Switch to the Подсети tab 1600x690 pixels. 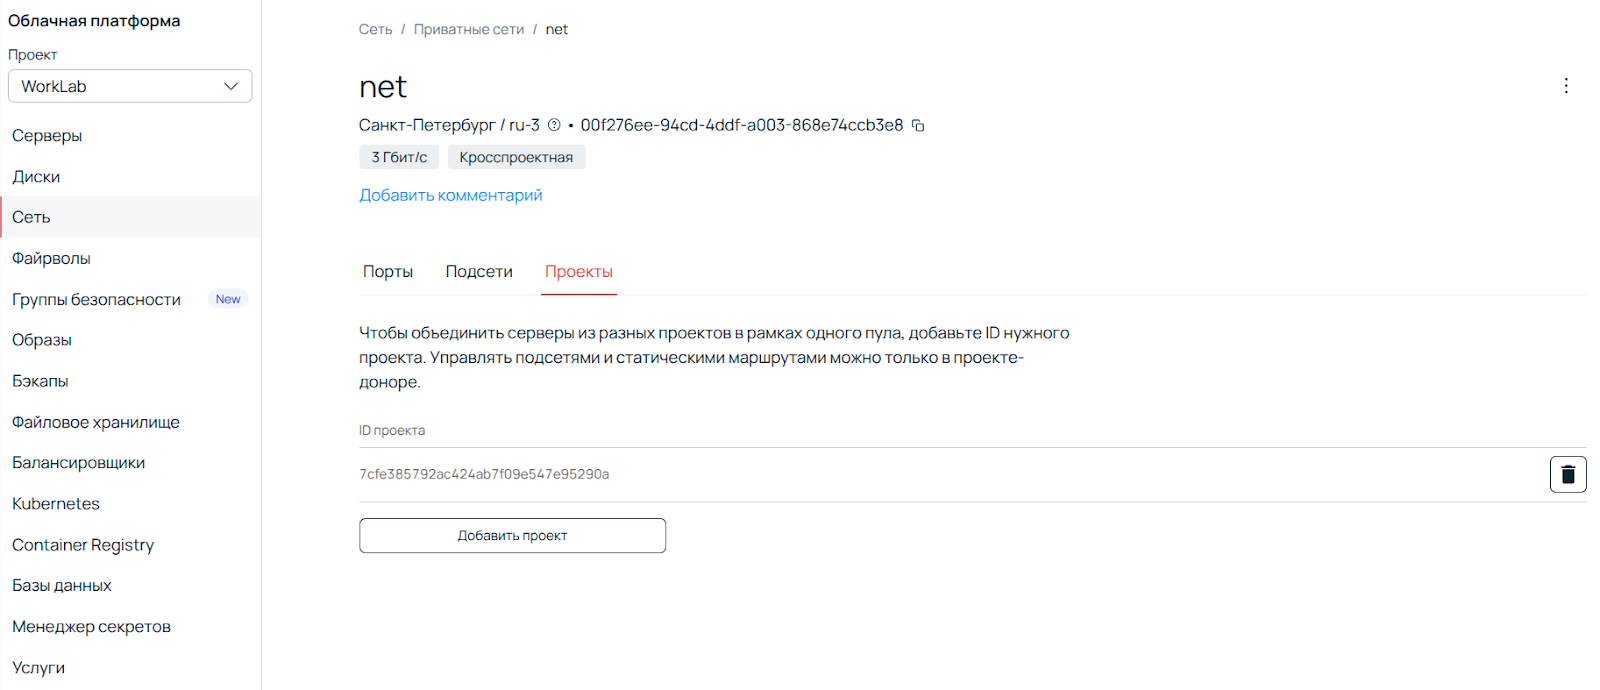(x=479, y=272)
